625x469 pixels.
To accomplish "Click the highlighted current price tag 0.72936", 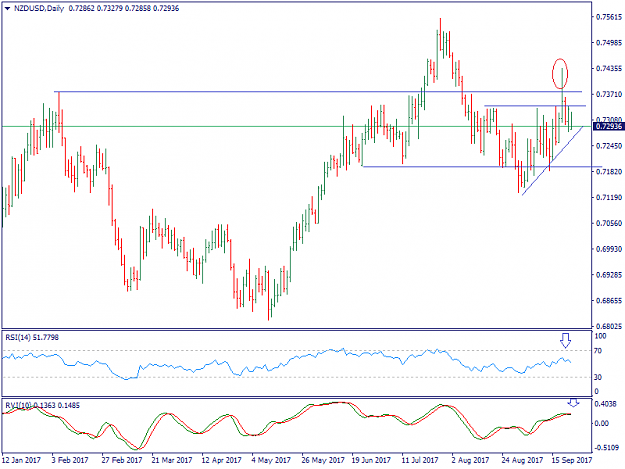I will 608,127.
